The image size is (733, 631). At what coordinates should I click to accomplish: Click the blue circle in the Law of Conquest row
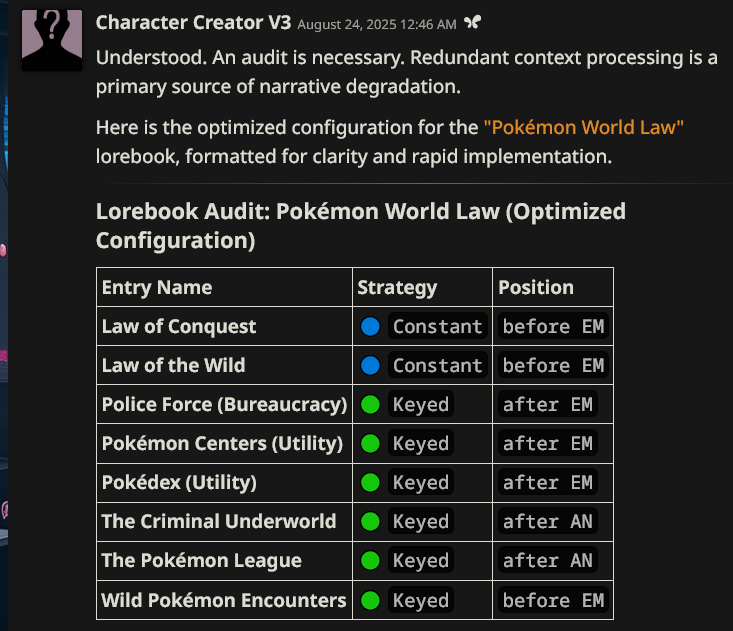(370, 326)
